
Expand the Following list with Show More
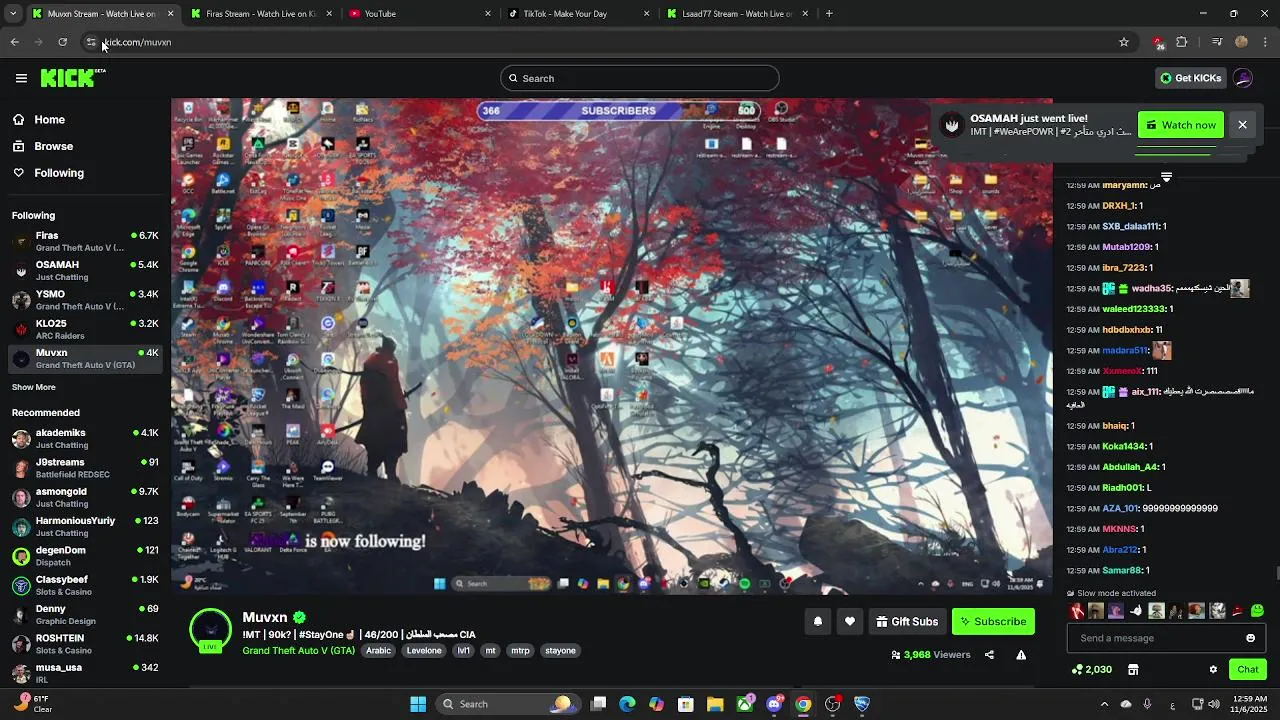pos(34,387)
